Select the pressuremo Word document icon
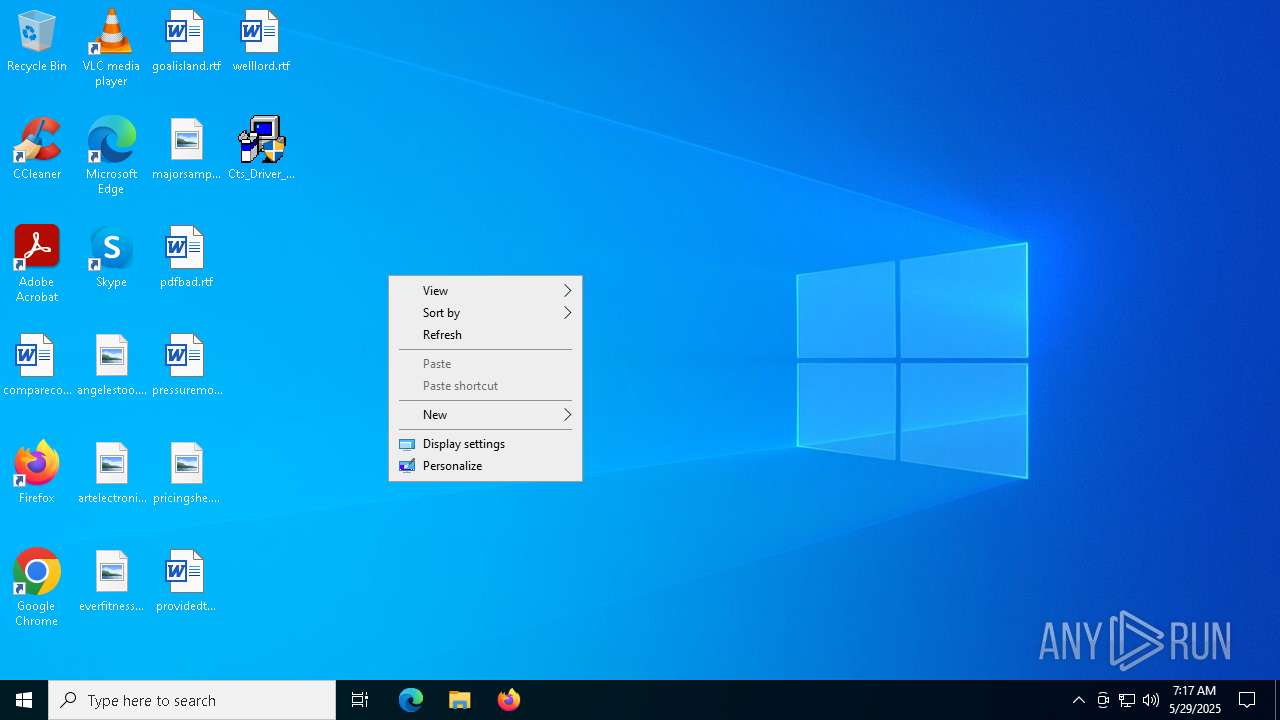 point(186,365)
